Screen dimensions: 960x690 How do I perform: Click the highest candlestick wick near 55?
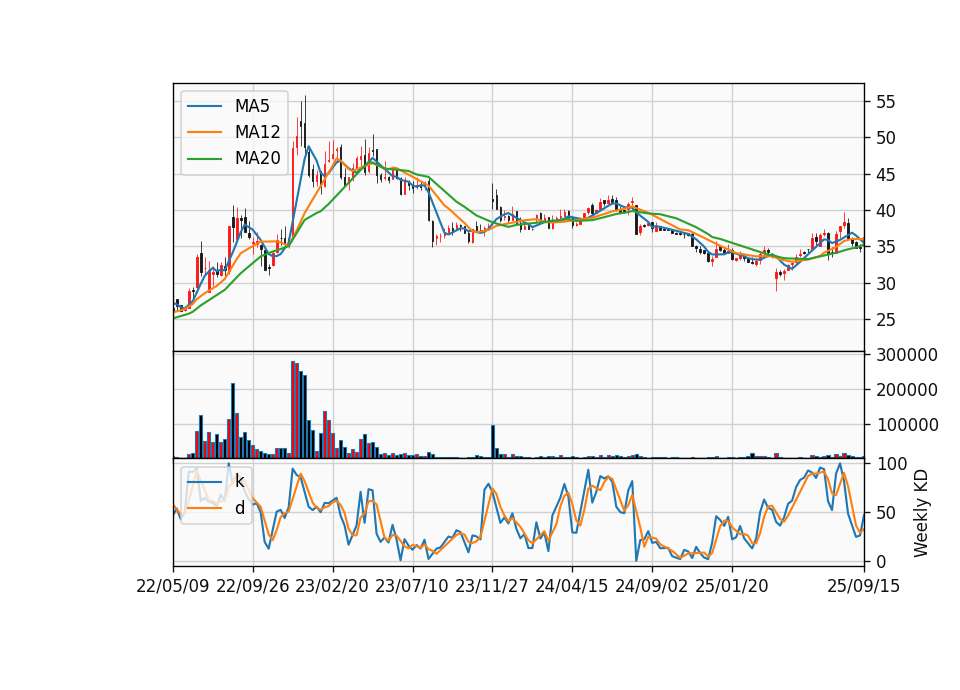(x=305, y=121)
